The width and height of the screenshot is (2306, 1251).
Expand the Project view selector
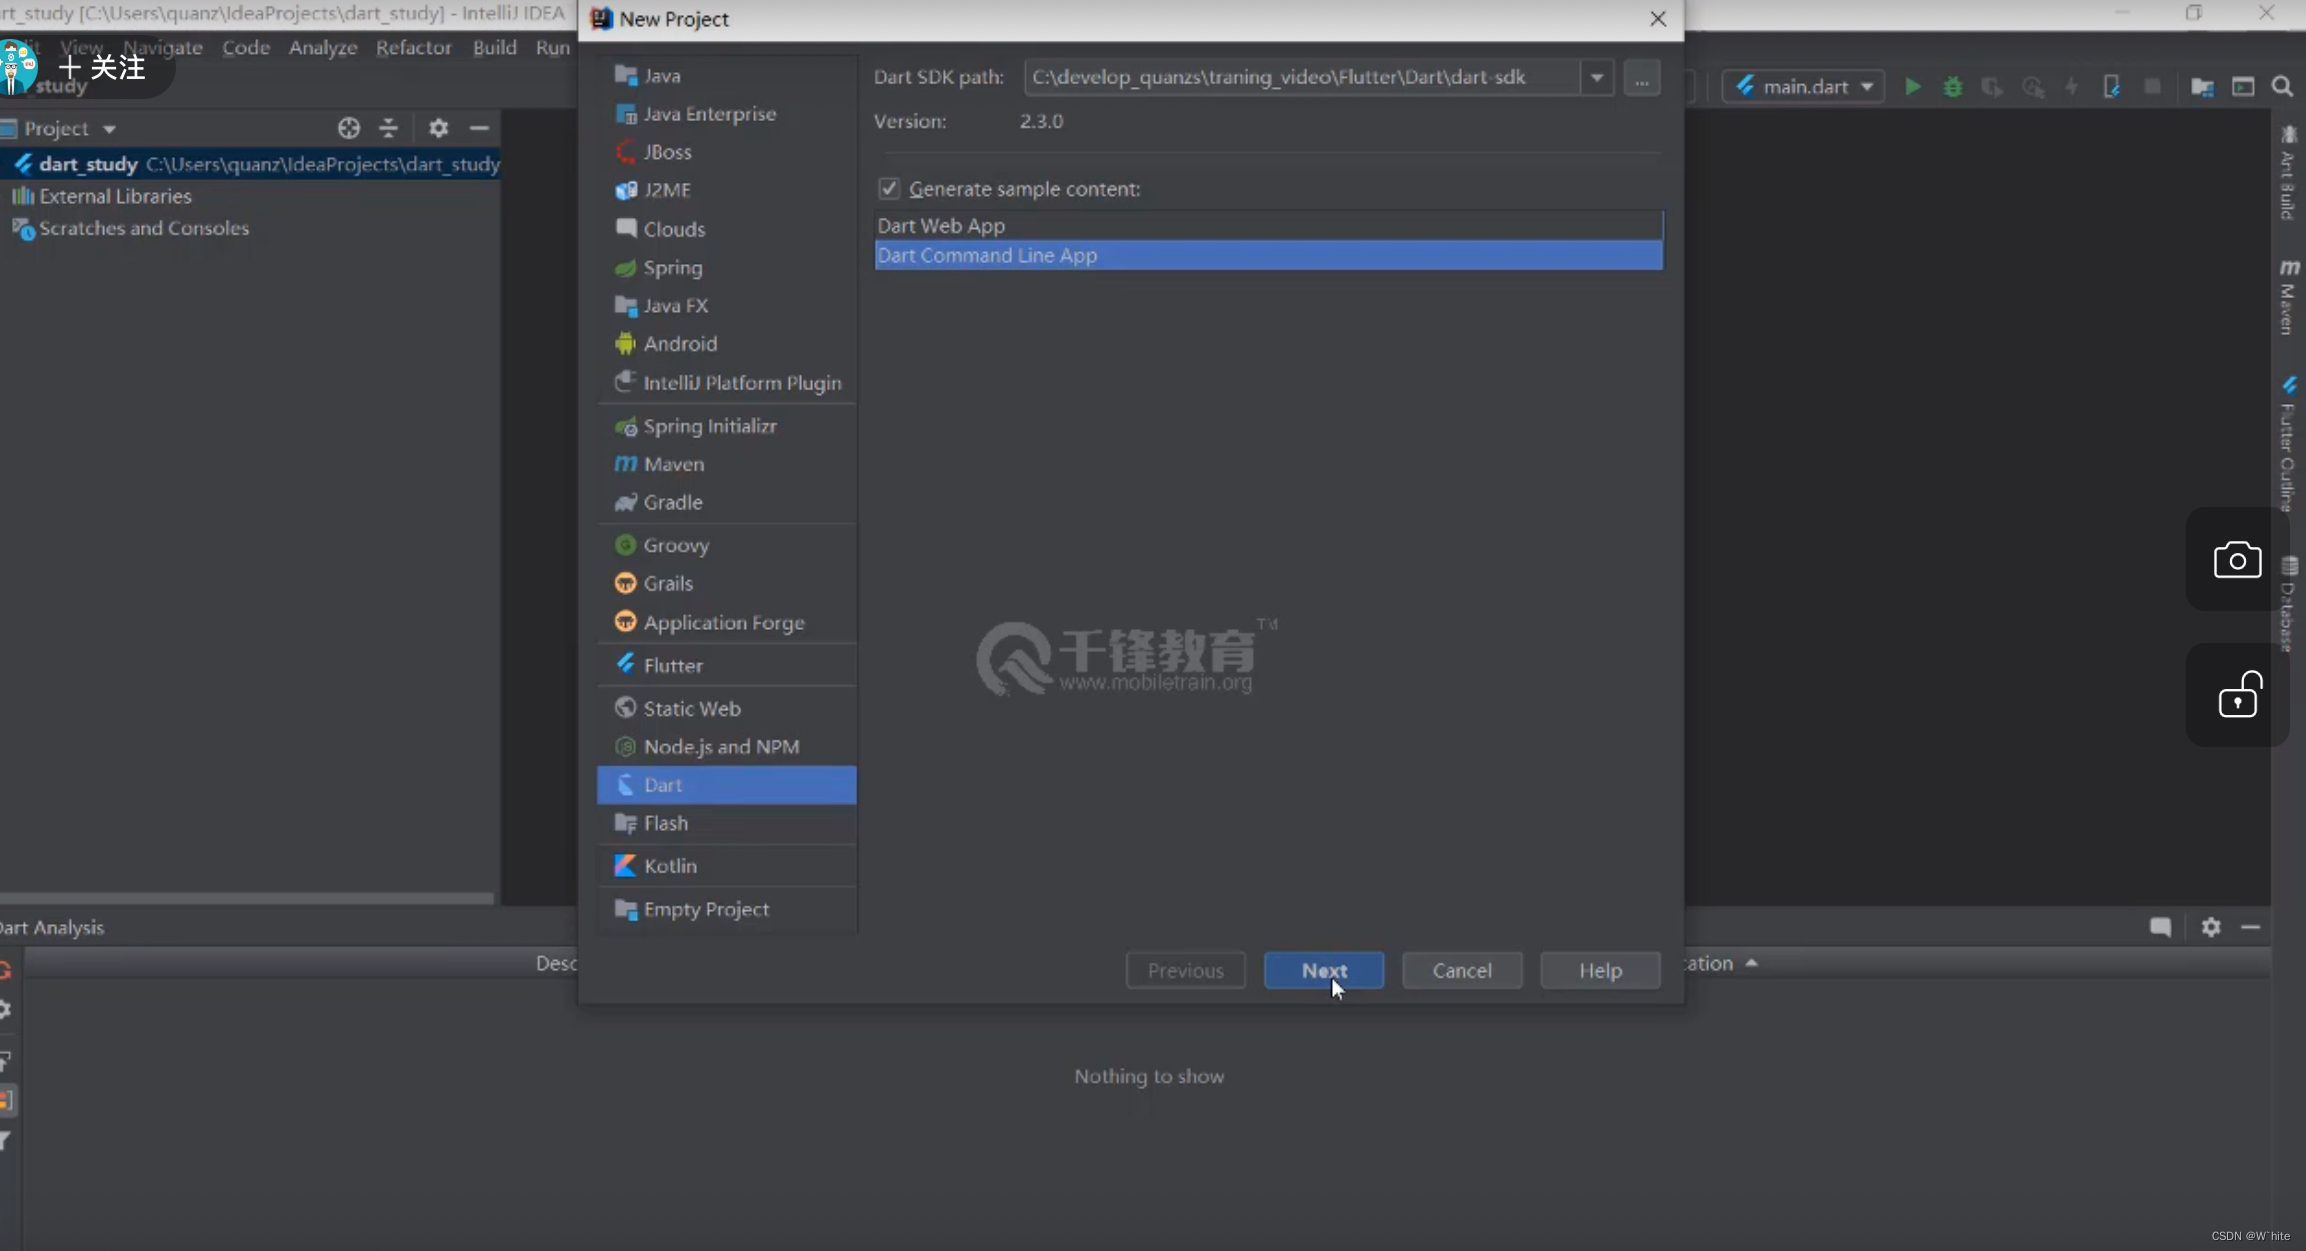110,128
